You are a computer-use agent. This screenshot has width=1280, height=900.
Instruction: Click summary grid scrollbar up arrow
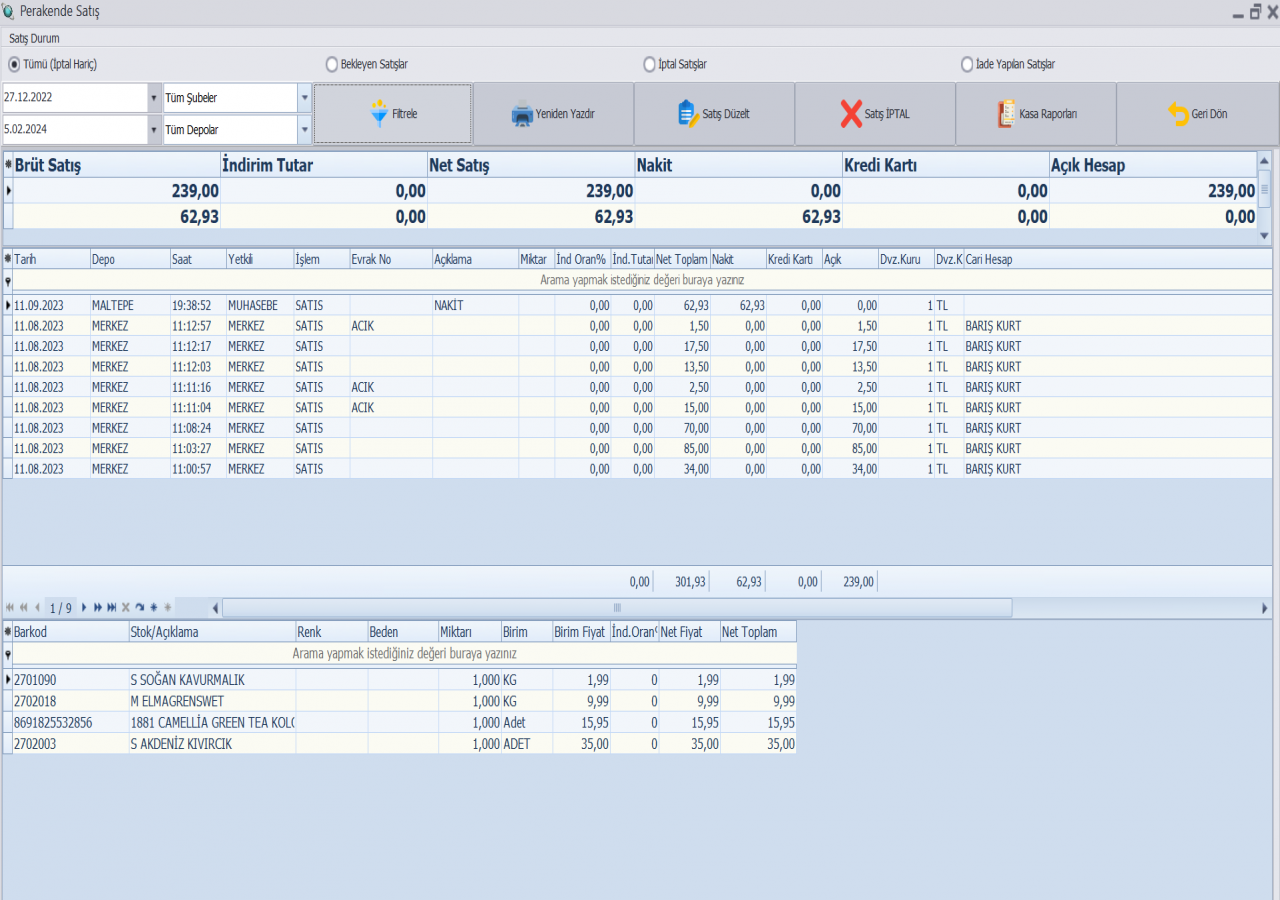1264,159
